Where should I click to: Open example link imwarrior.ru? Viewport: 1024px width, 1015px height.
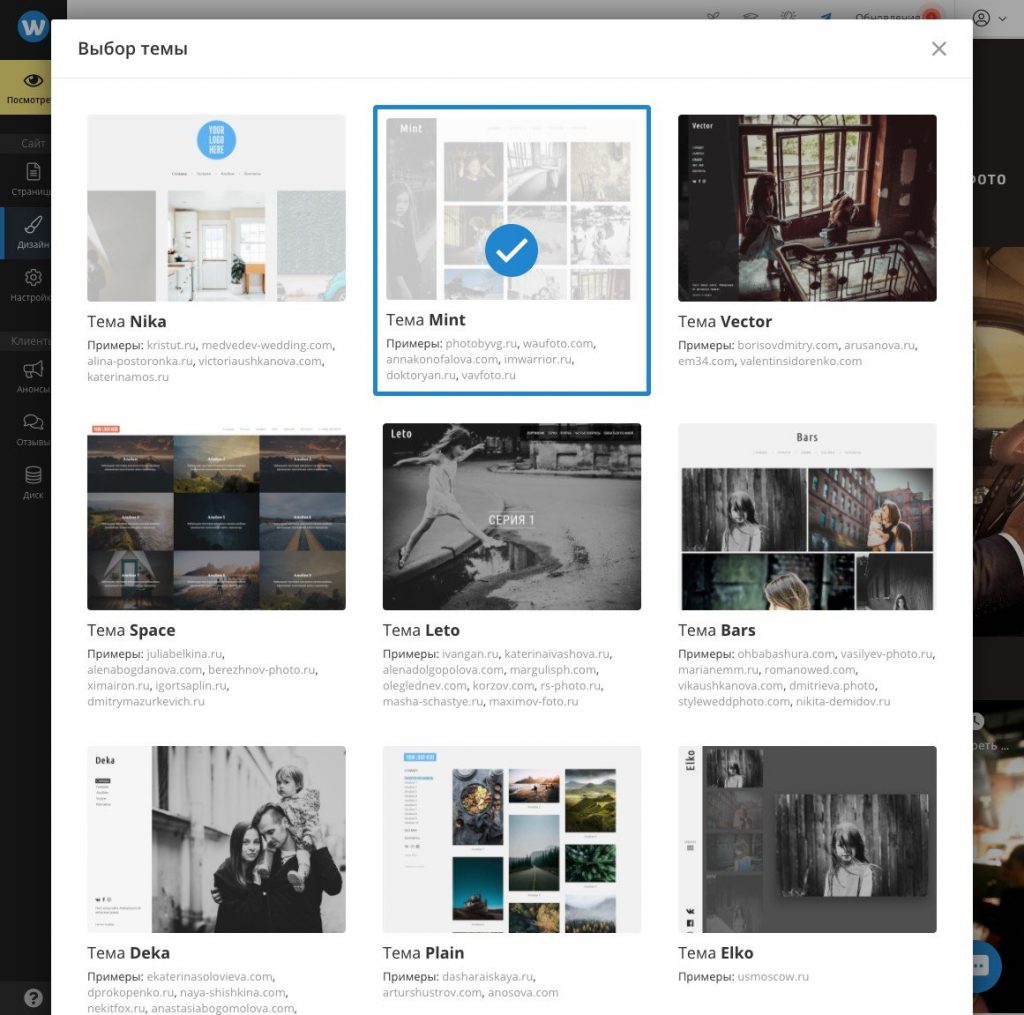pyautogui.click(x=537, y=359)
